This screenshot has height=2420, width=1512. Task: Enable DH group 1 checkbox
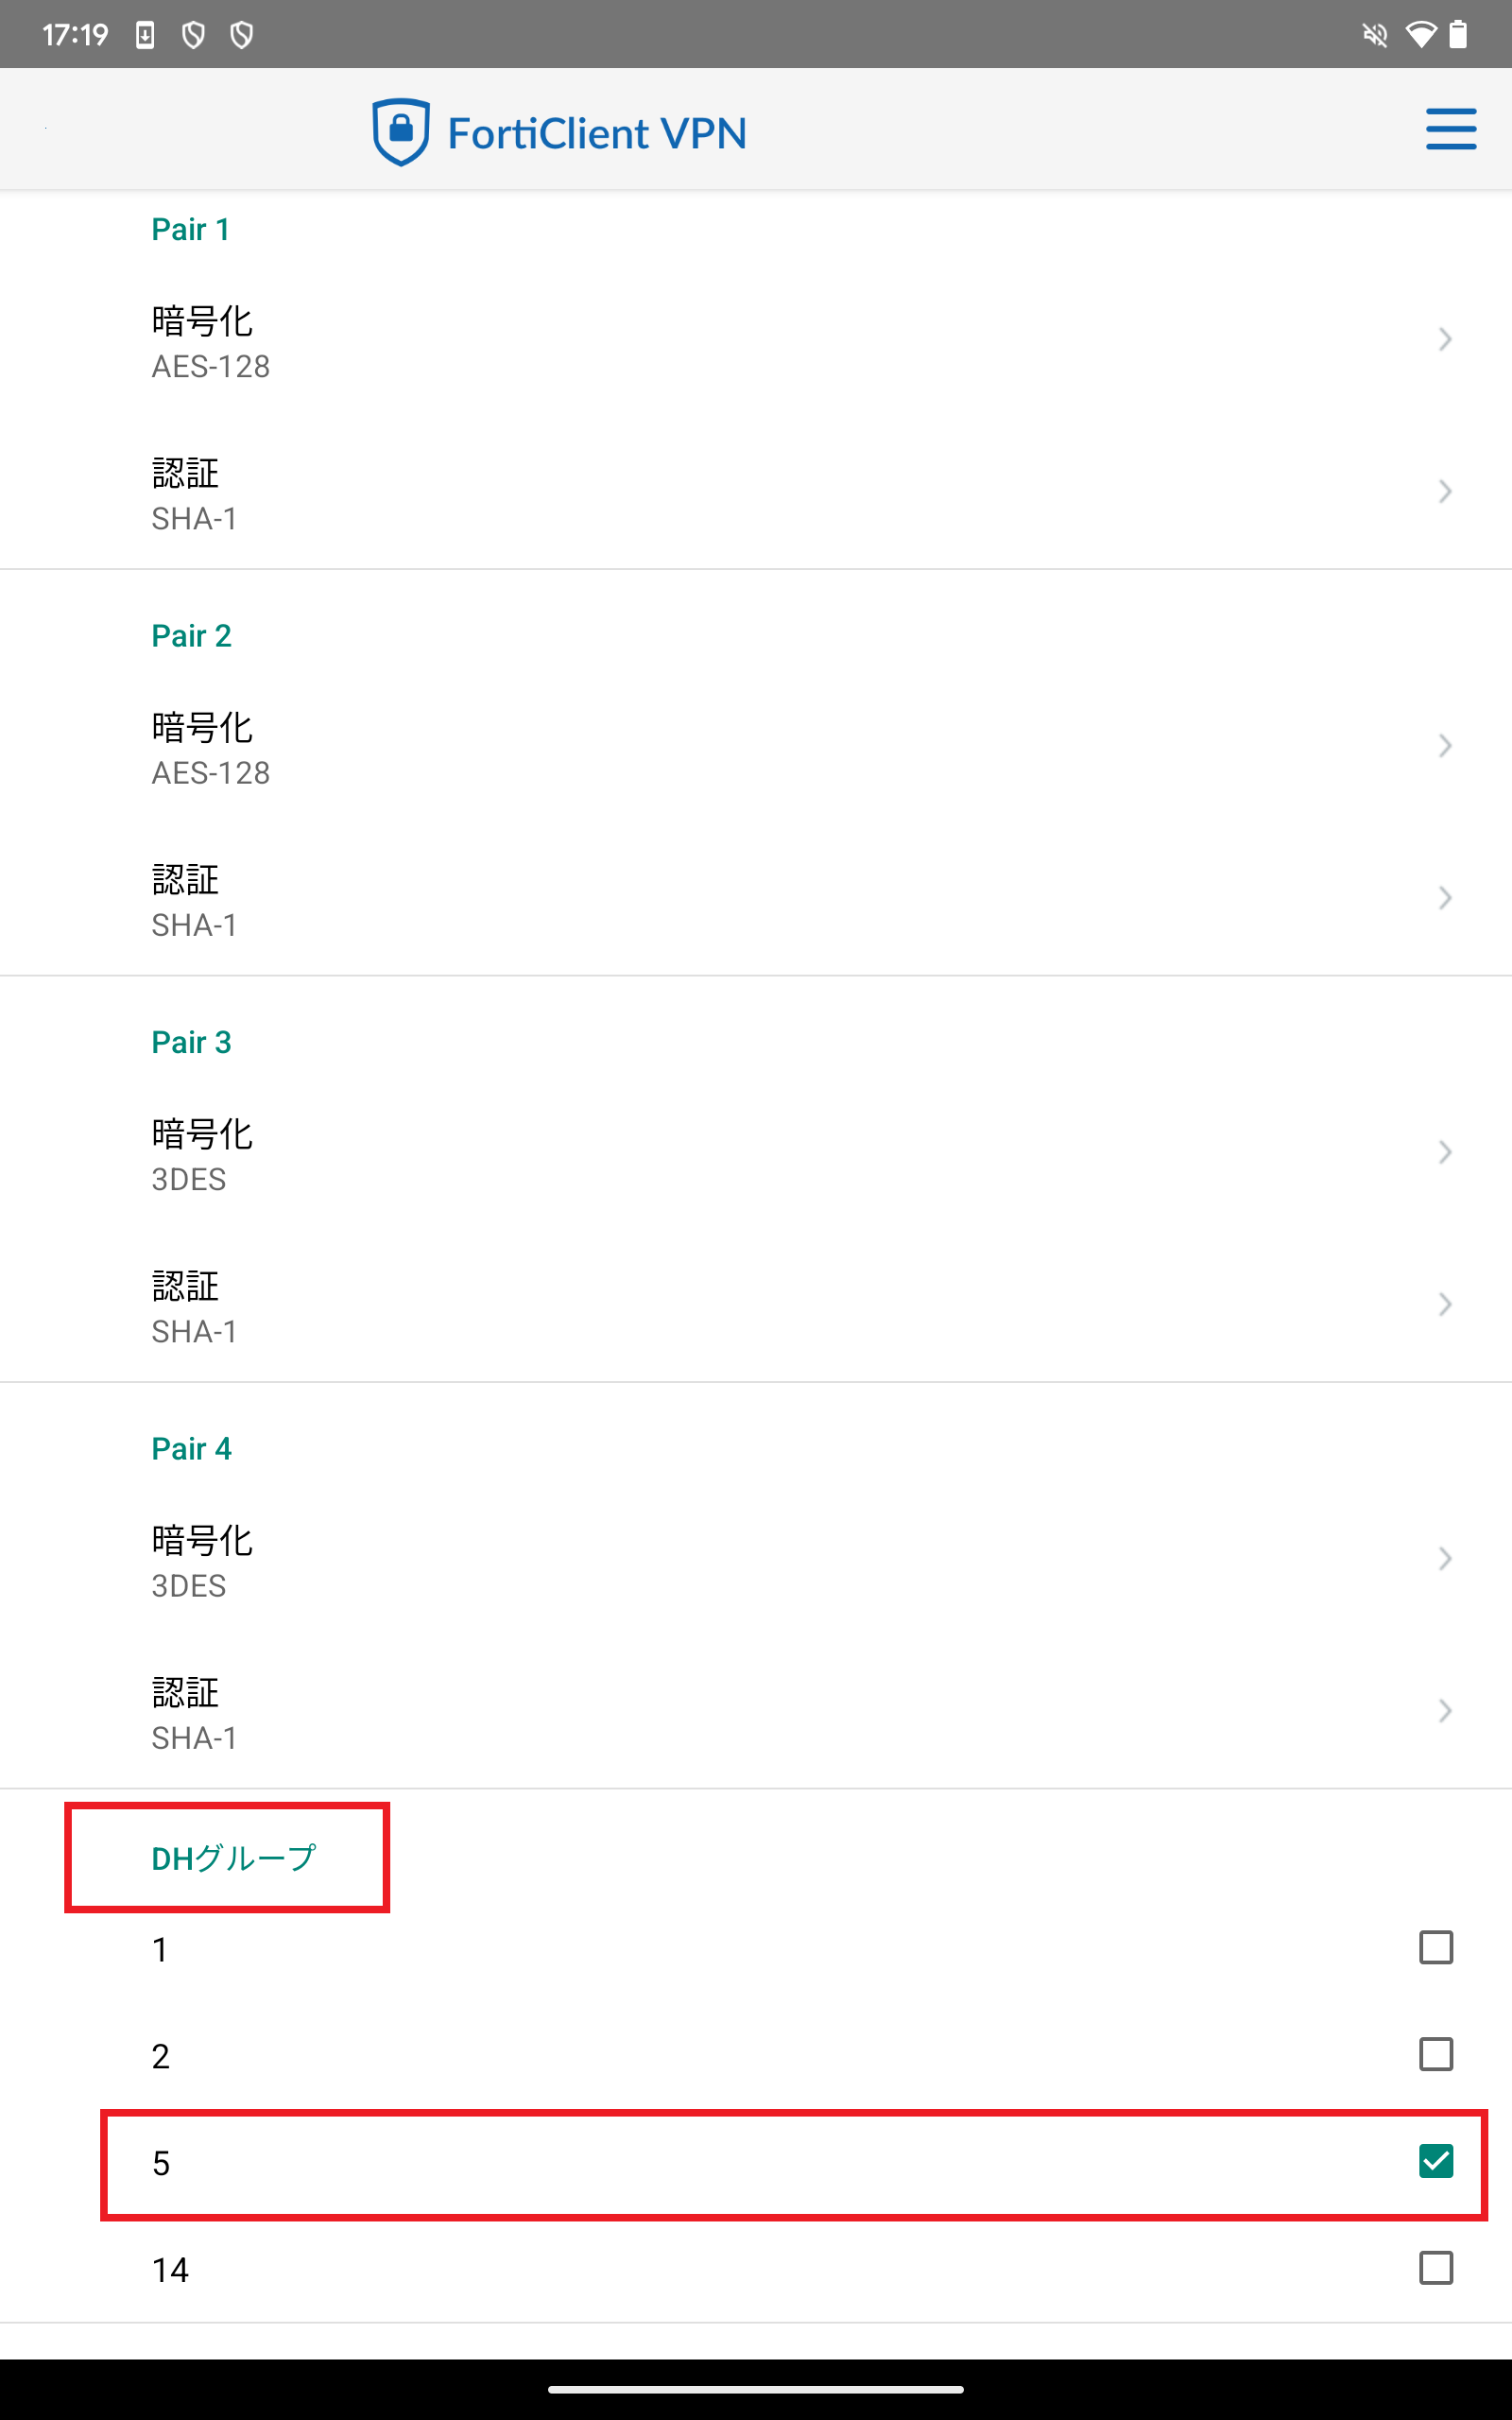click(1435, 1947)
